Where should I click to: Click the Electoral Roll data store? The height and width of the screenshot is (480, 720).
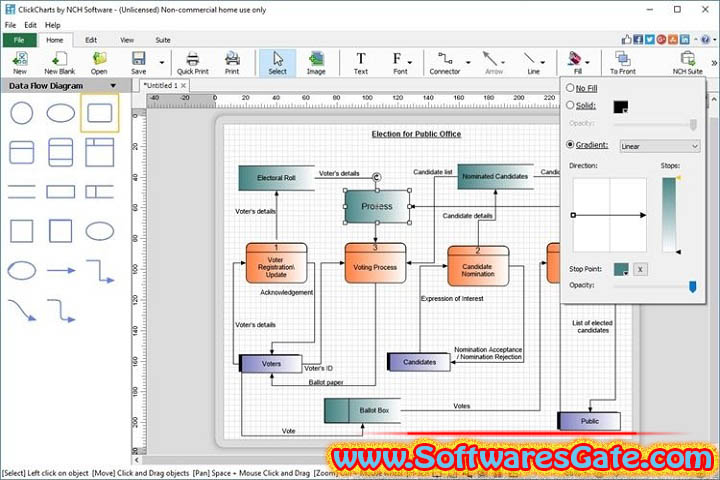[x=276, y=178]
